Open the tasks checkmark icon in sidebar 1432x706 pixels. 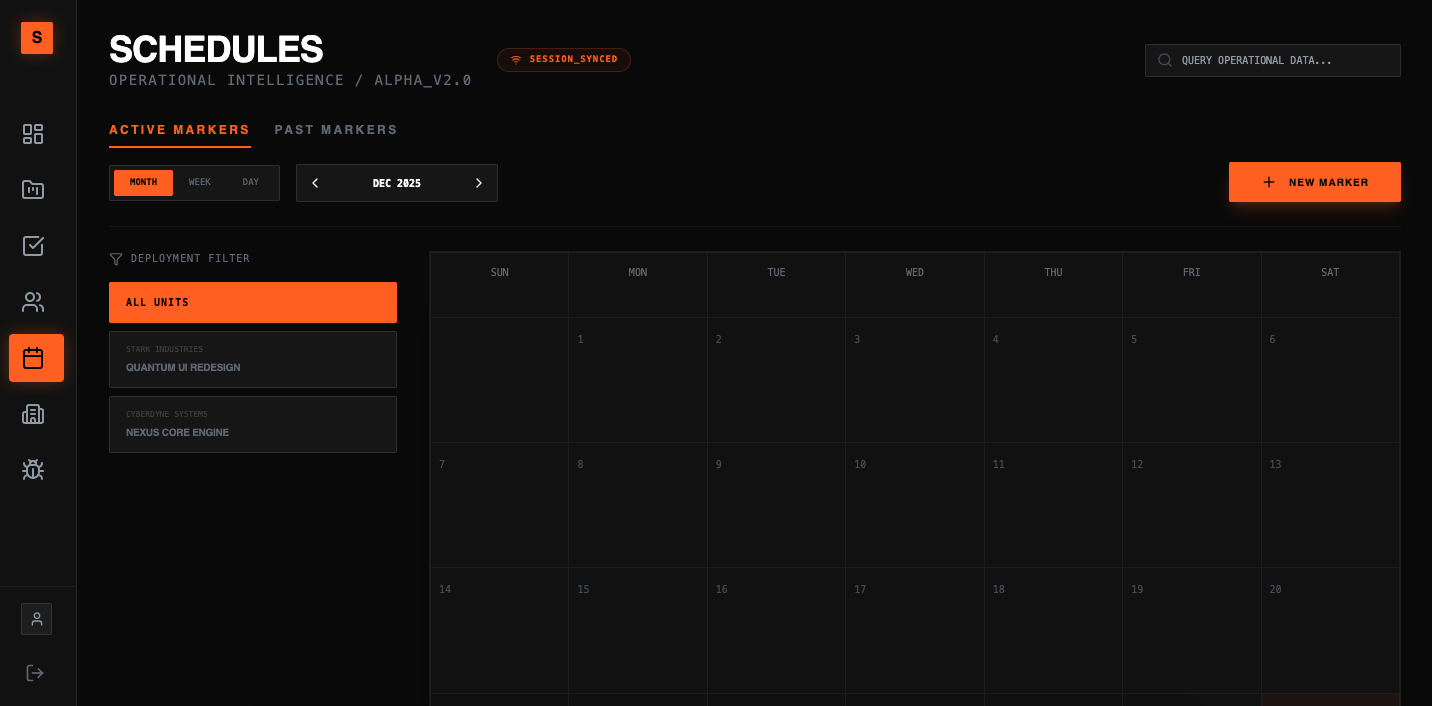coord(33,246)
